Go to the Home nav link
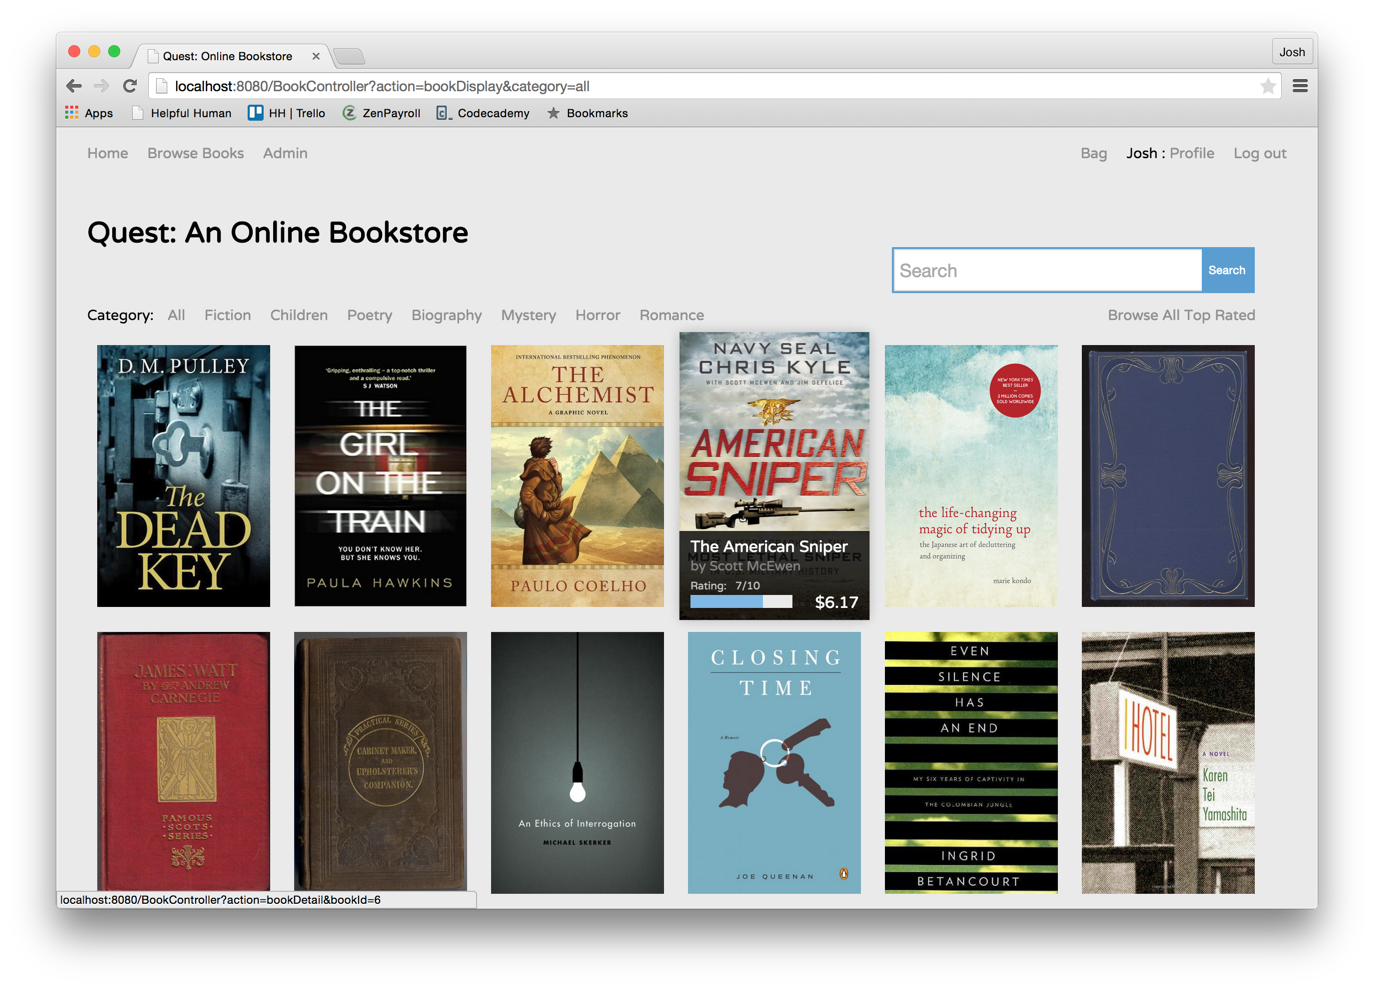Screen dimensions: 1374x989 point(108,153)
